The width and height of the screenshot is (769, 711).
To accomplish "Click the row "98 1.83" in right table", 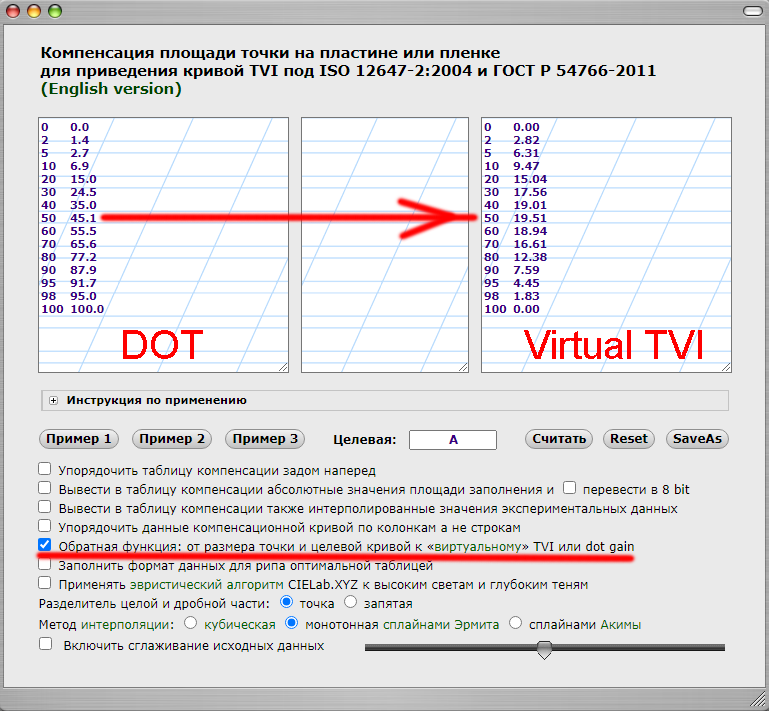I will [x=512, y=296].
